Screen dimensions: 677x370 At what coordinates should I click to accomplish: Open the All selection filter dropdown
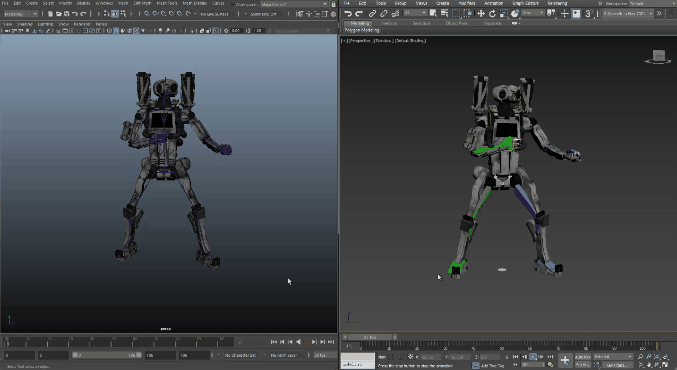point(414,13)
